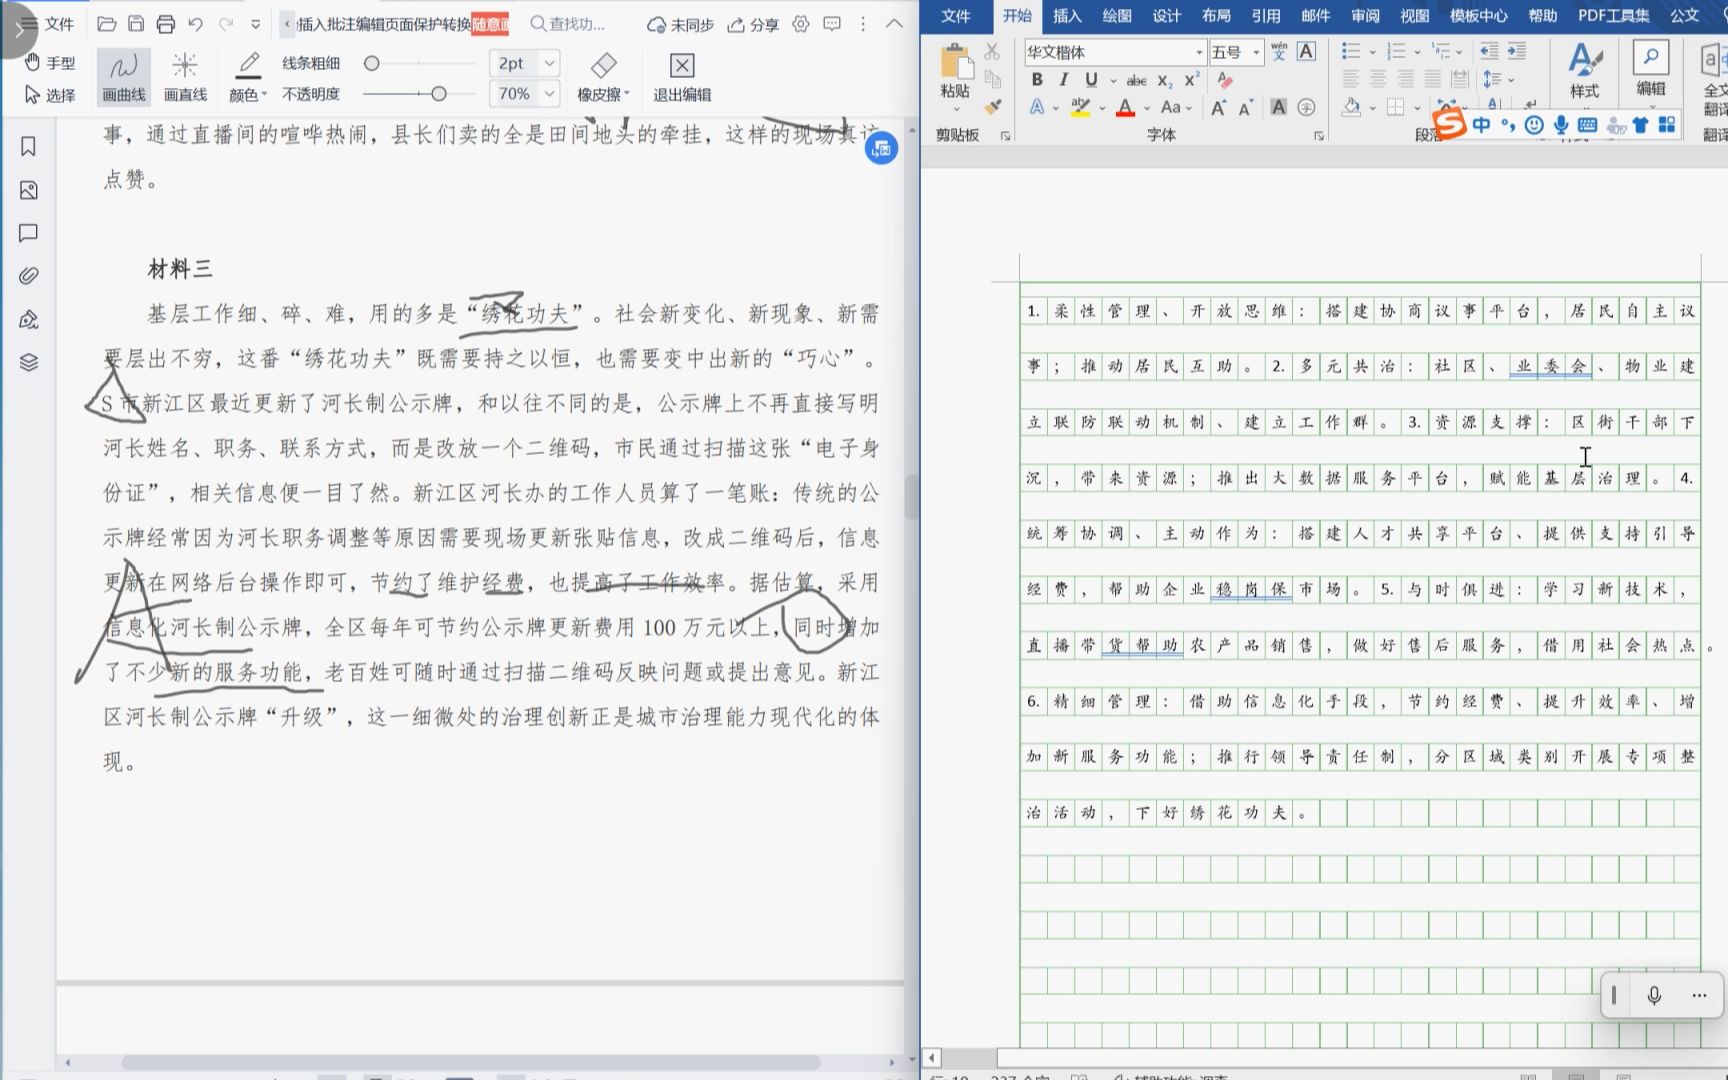Open comments panel in PDF sidebar
1728x1080 pixels.
click(28, 233)
